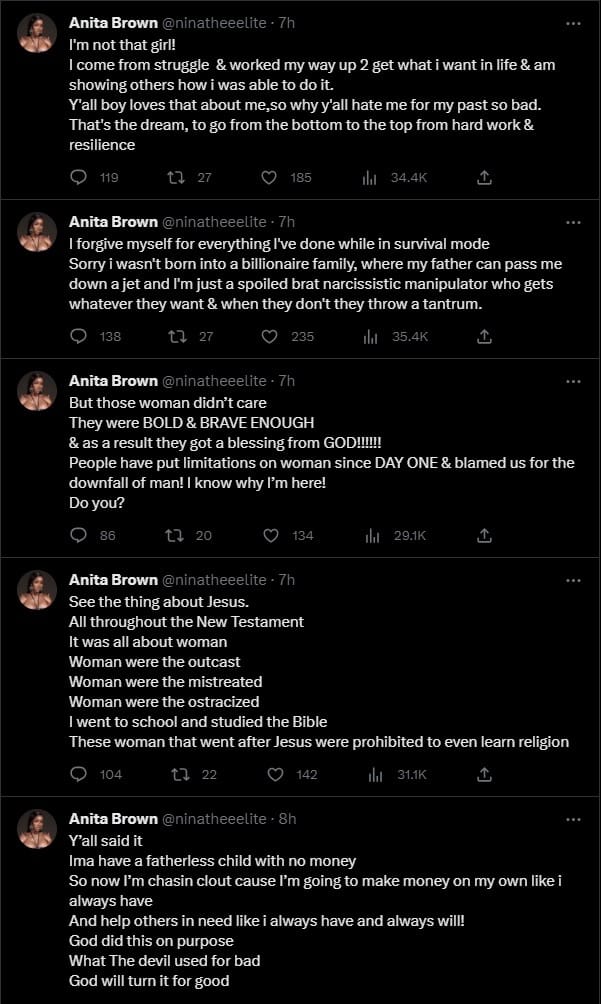
Task: Reply to the tweet with 86 replies
Action: pyautogui.click(x=80, y=536)
